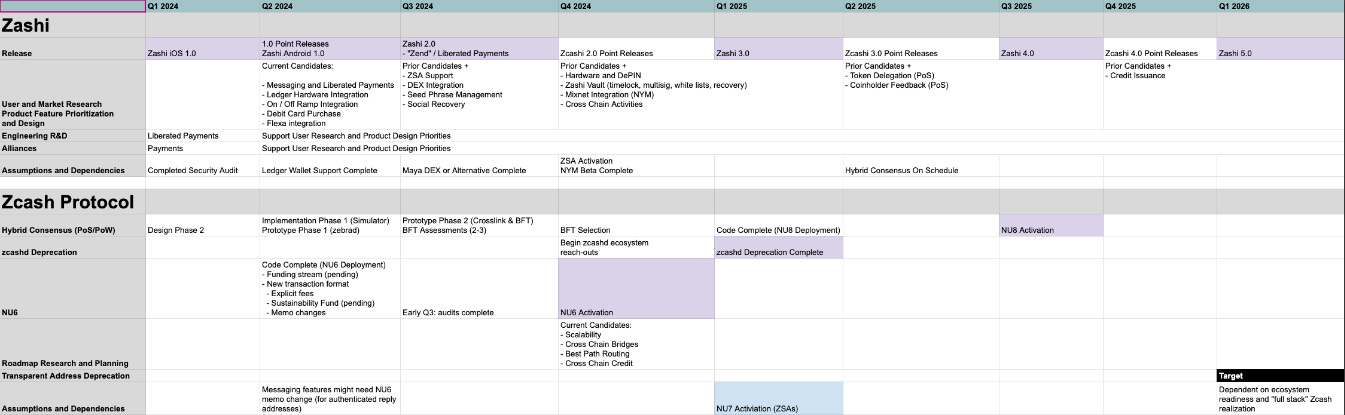Click the Completed Security Audit cell

point(202,165)
